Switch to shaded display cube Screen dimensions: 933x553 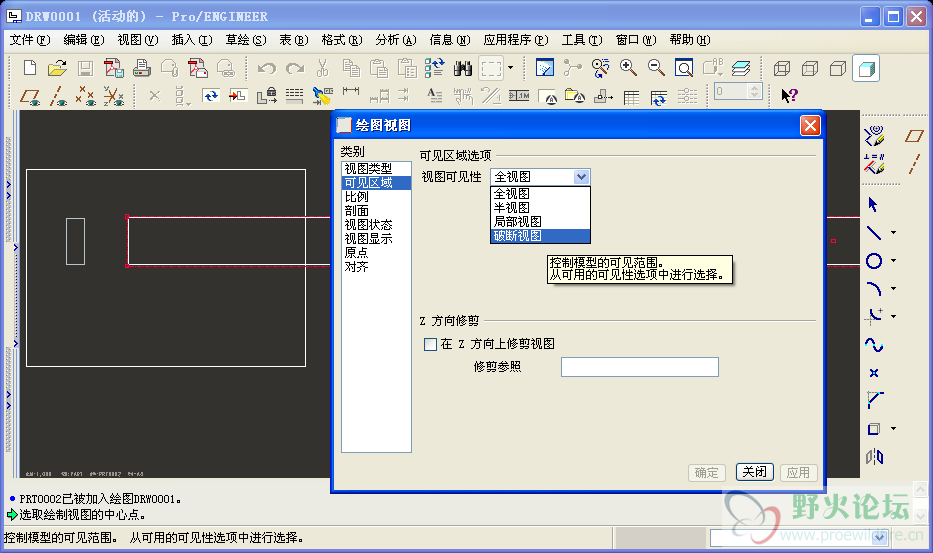[x=866, y=68]
